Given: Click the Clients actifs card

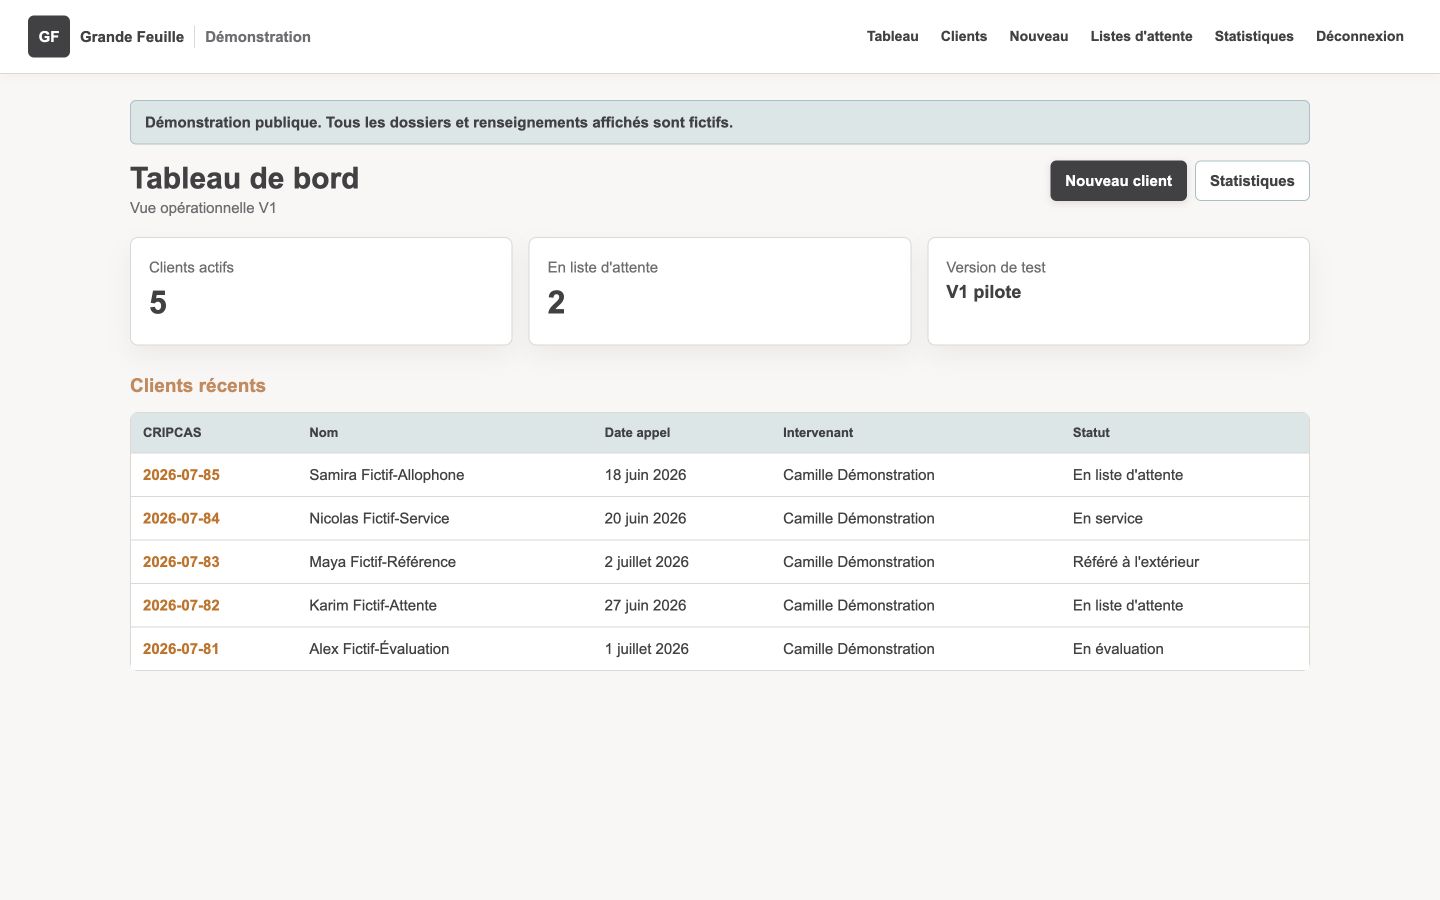Looking at the screenshot, I should 321,291.
